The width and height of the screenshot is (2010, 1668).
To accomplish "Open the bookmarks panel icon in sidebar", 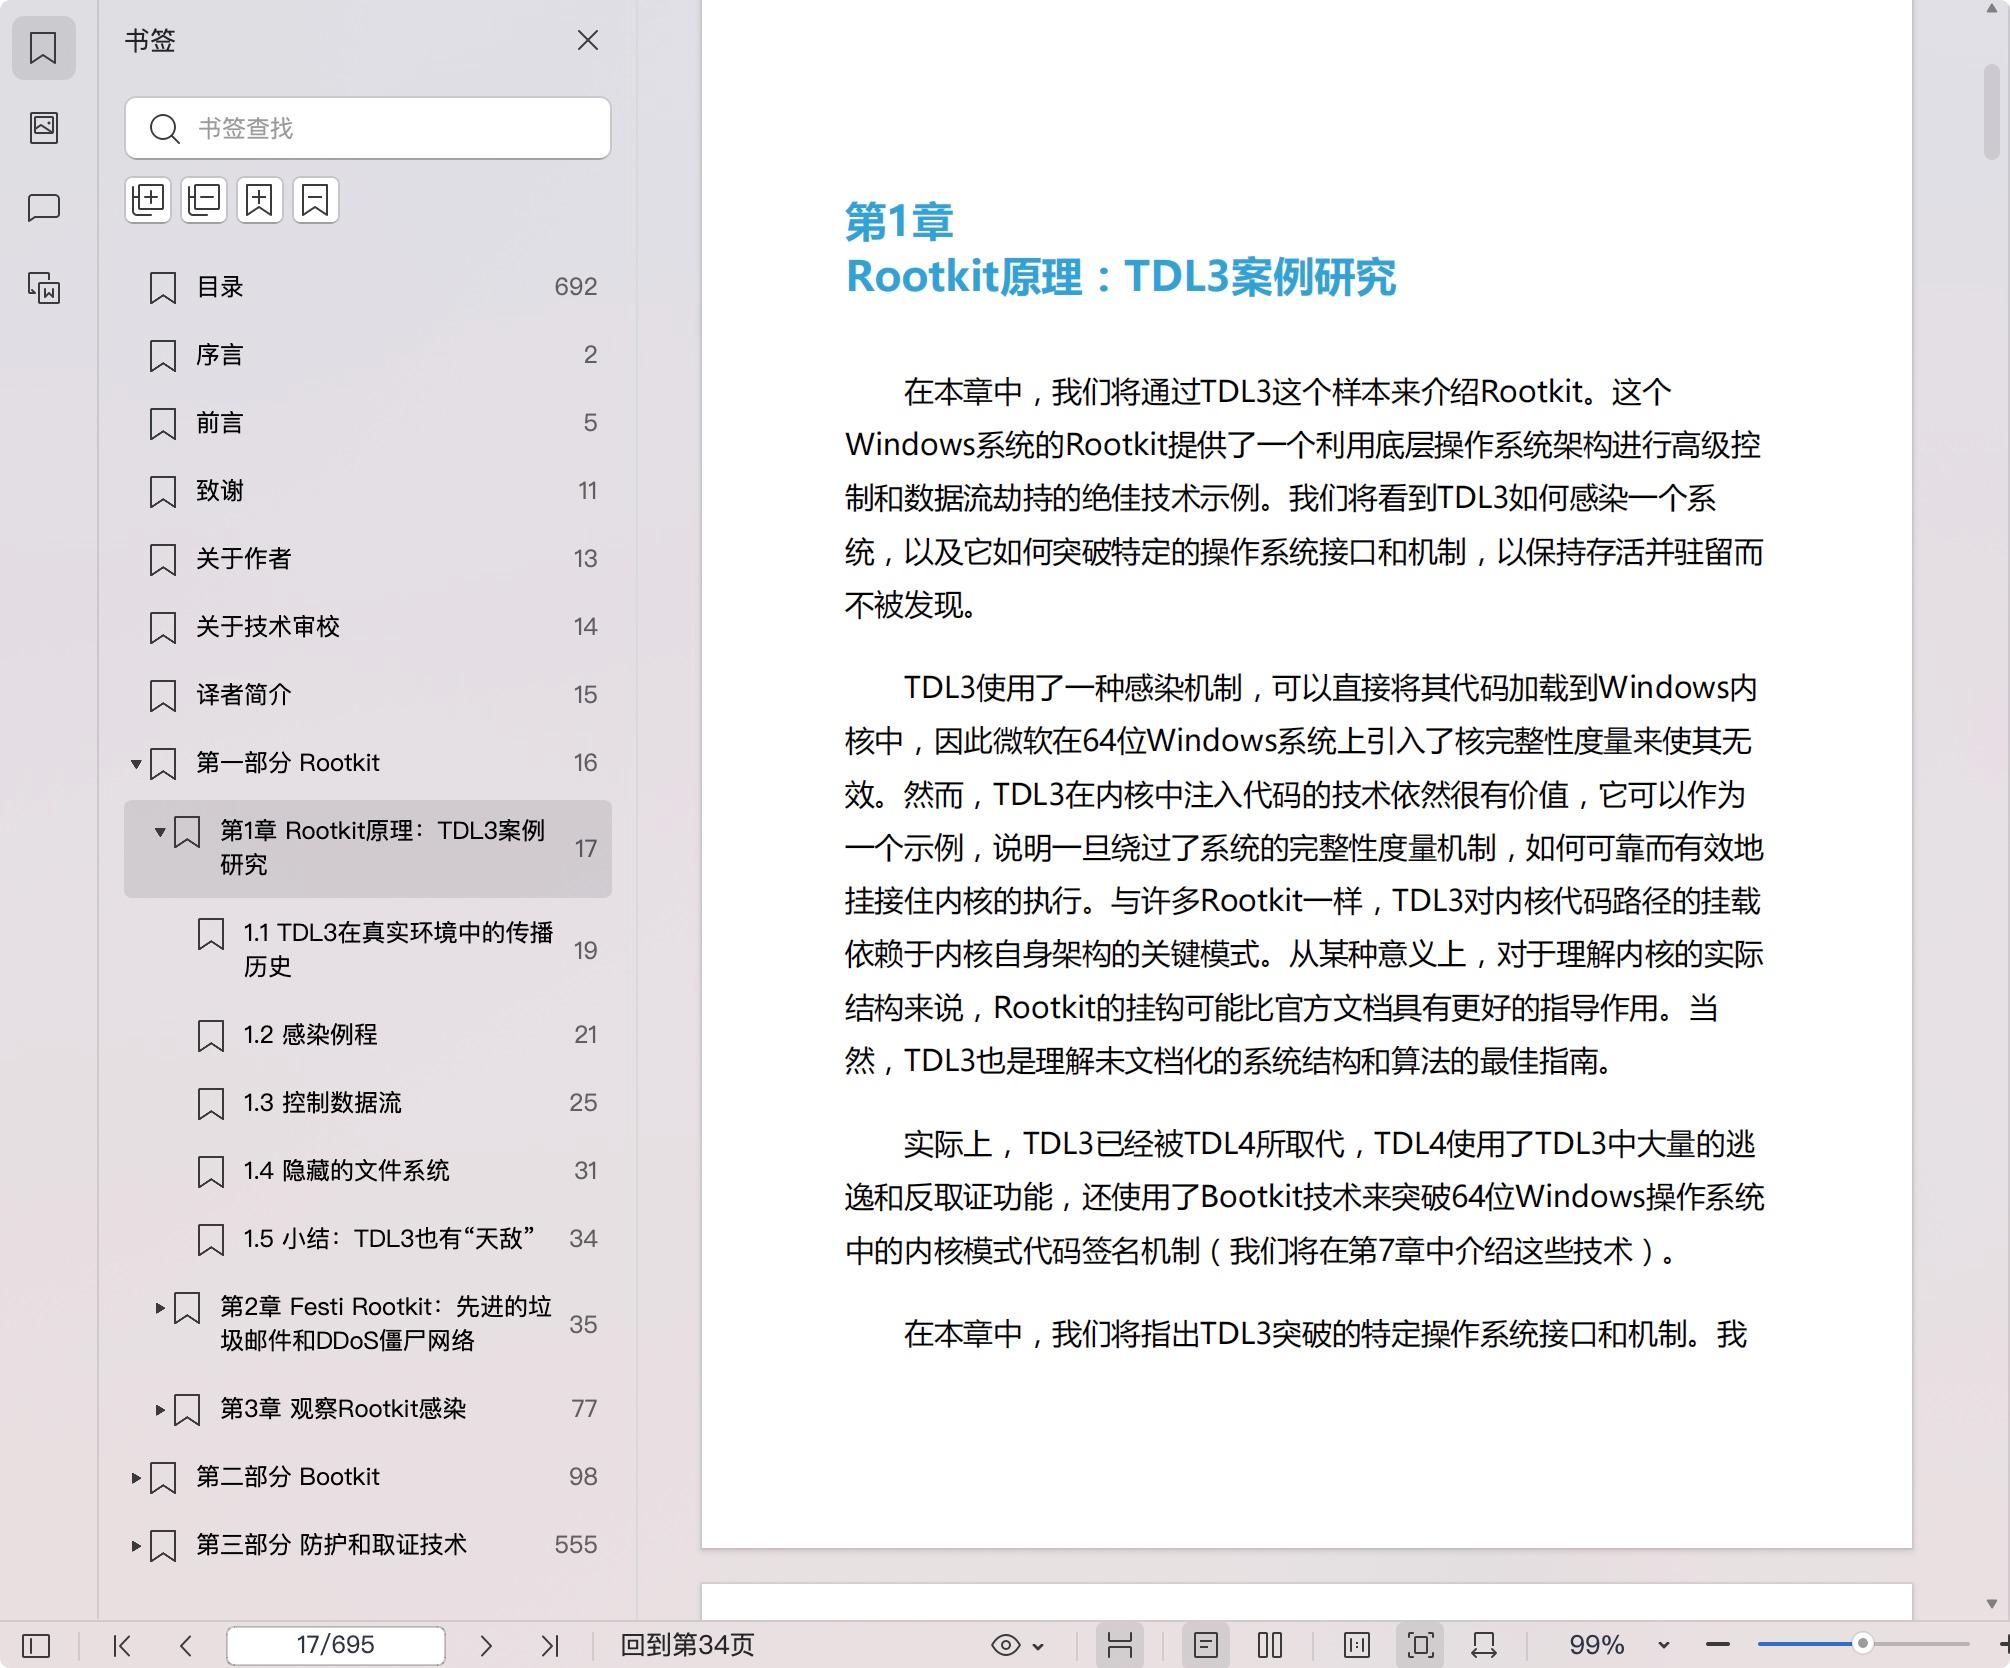I will pos(44,47).
